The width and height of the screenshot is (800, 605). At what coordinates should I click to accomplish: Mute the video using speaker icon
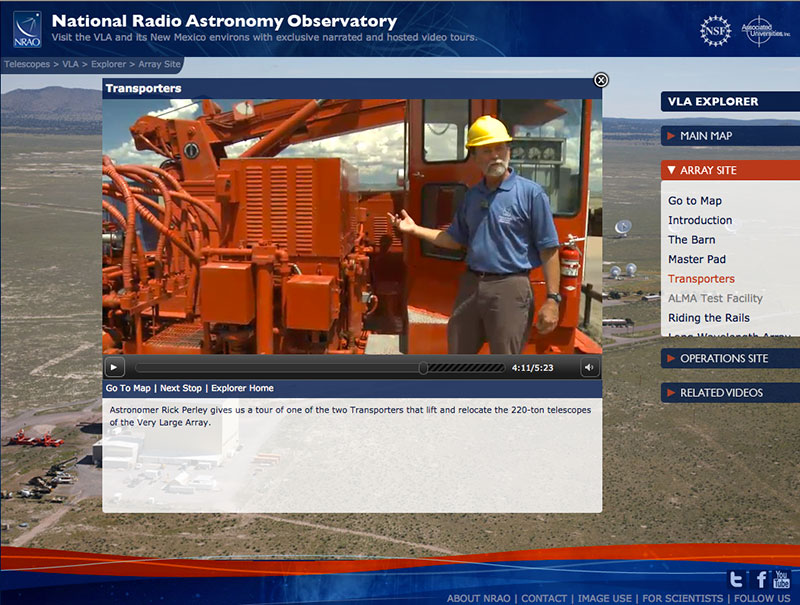pos(589,368)
